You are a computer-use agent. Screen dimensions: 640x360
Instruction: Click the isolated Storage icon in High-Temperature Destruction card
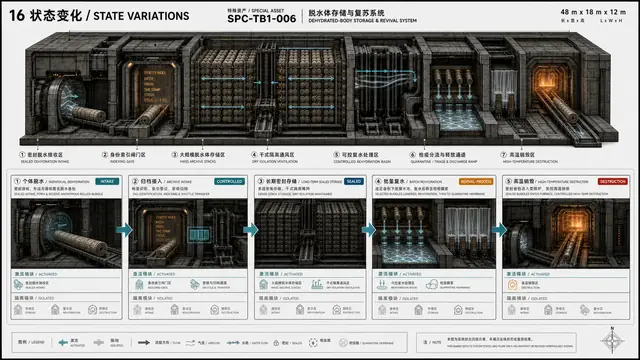tap(548, 310)
